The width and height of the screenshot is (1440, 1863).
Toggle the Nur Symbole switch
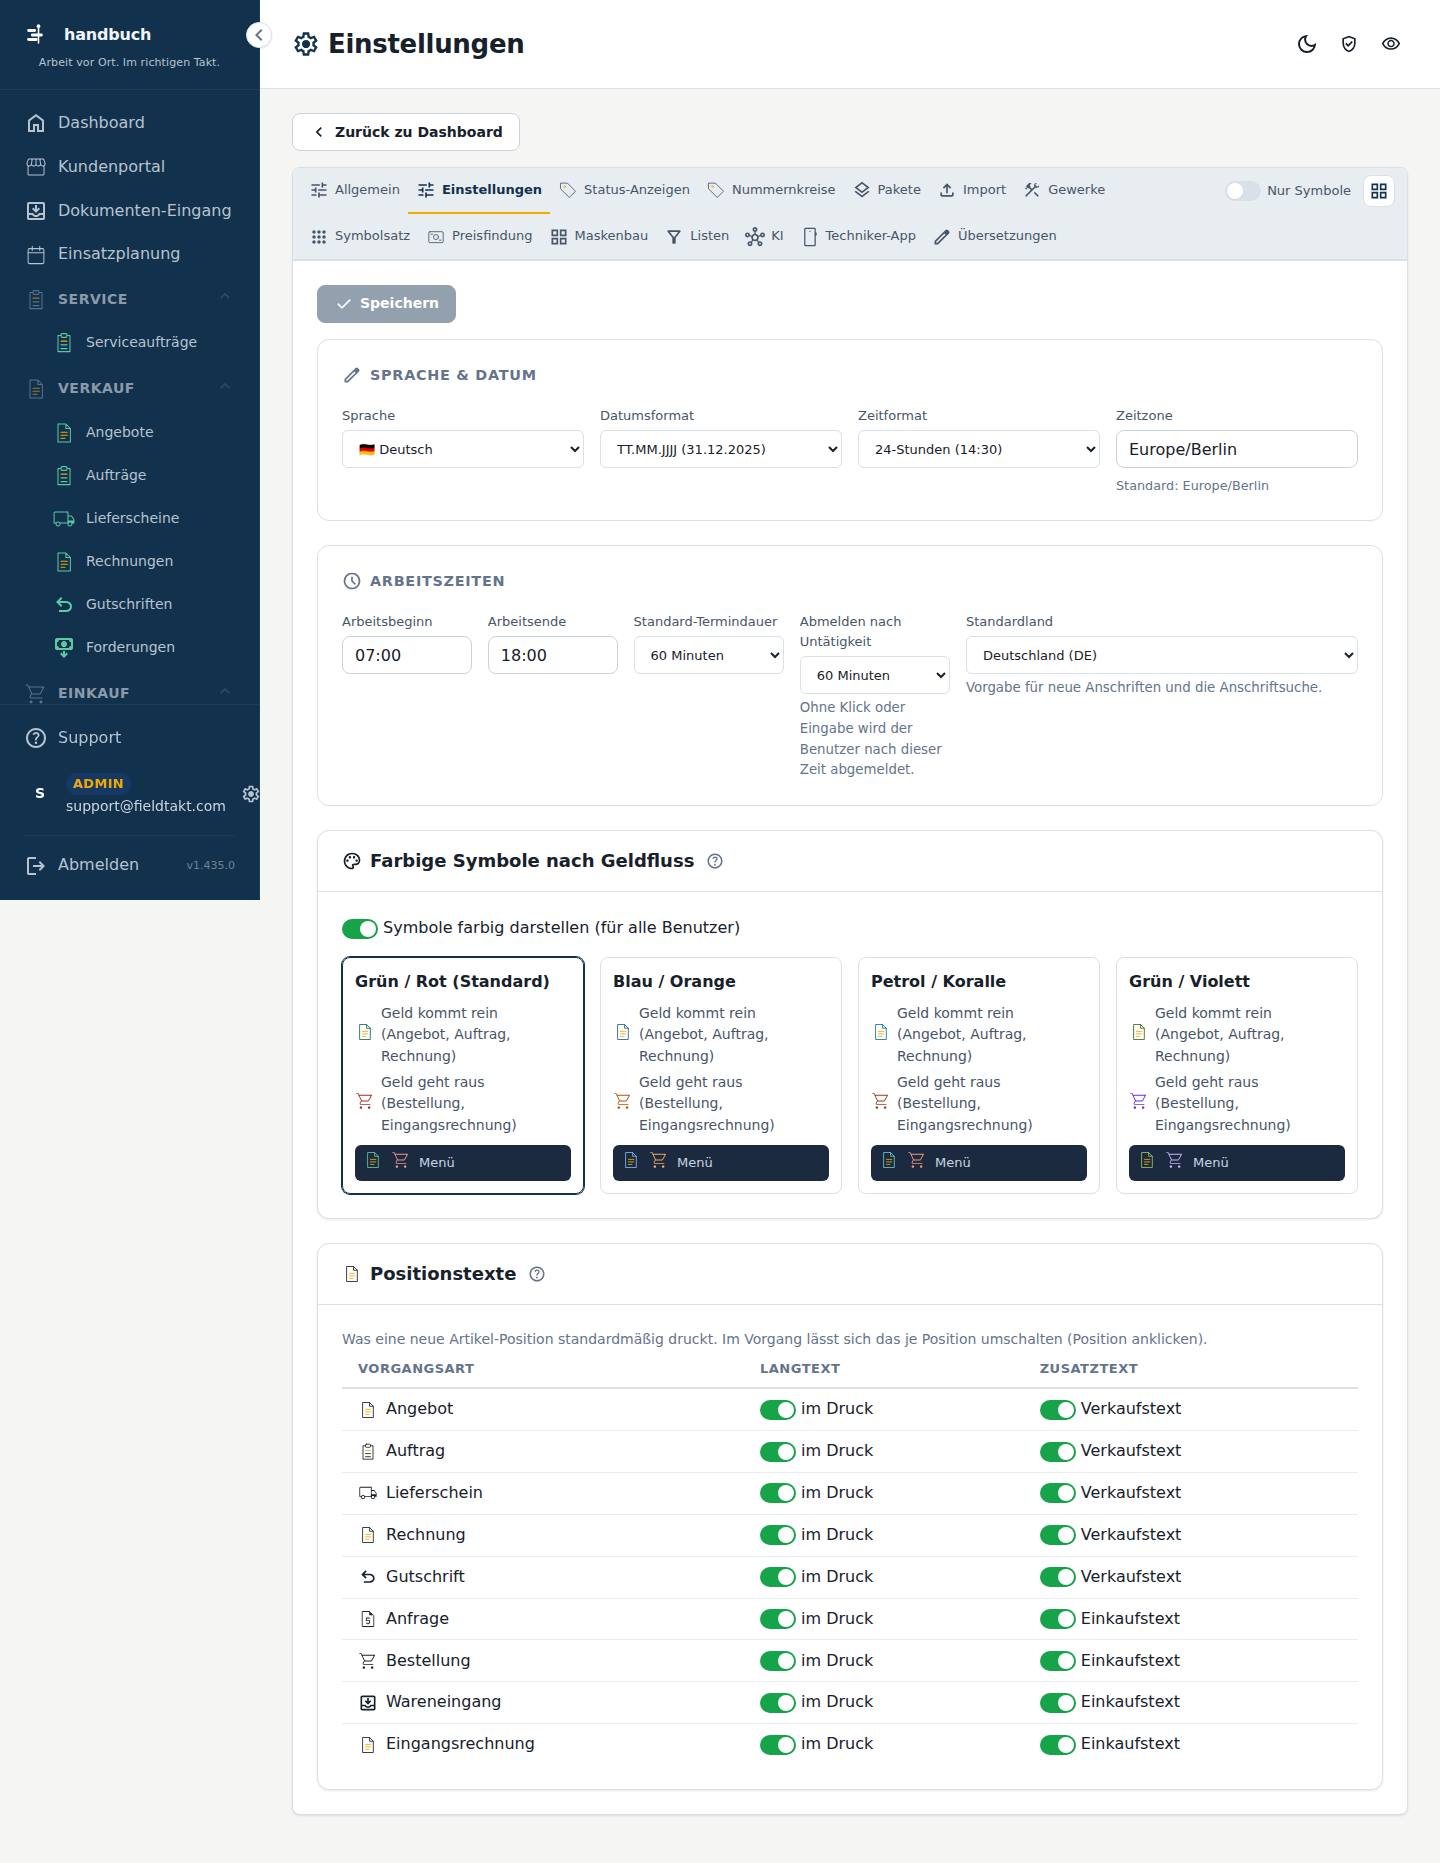(x=1243, y=191)
